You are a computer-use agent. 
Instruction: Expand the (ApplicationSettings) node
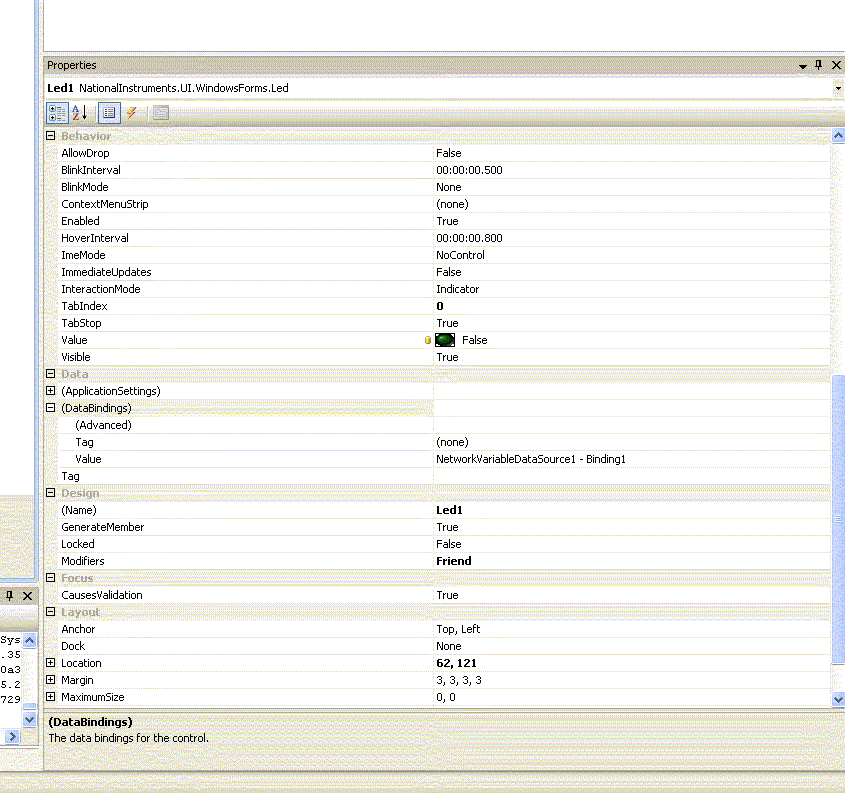(51, 391)
